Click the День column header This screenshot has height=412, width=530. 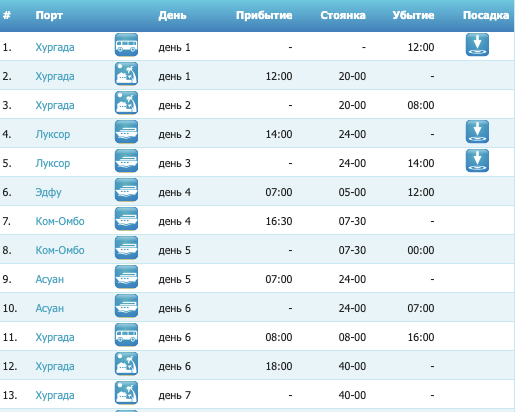[x=172, y=16]
